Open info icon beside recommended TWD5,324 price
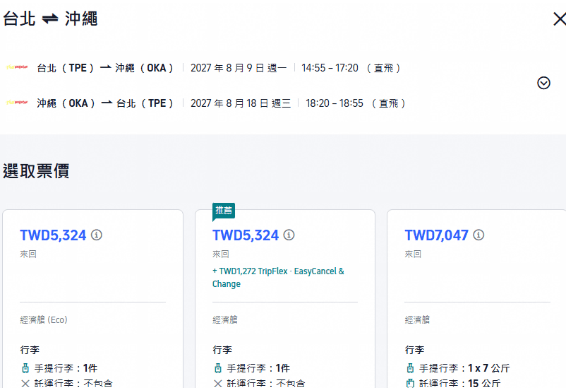570x388 pixels. point(289,235)
